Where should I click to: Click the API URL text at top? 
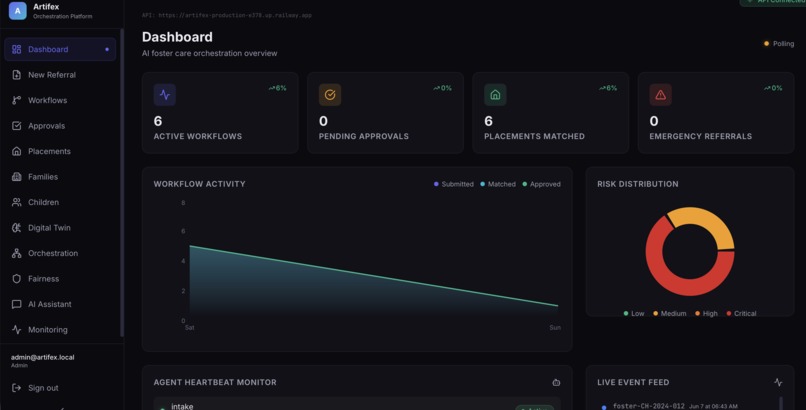pos(227,15)
